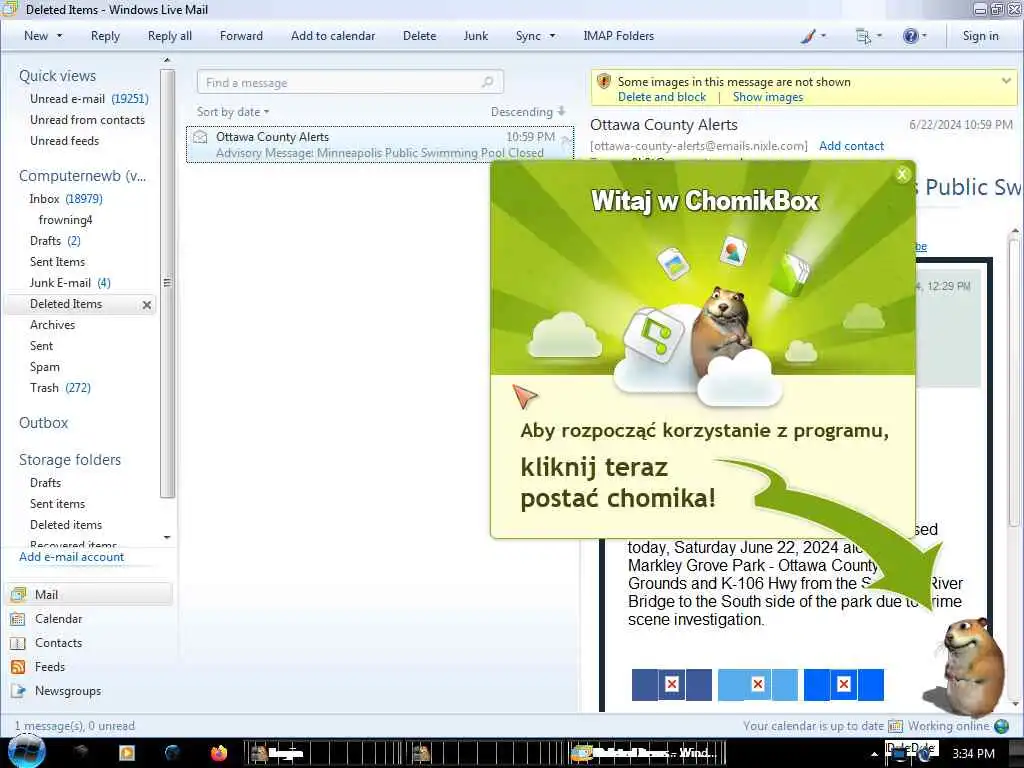Screen dimensions: 1024x768
Task: Click Reply all in the toolbar
Action: coord(170,36)
